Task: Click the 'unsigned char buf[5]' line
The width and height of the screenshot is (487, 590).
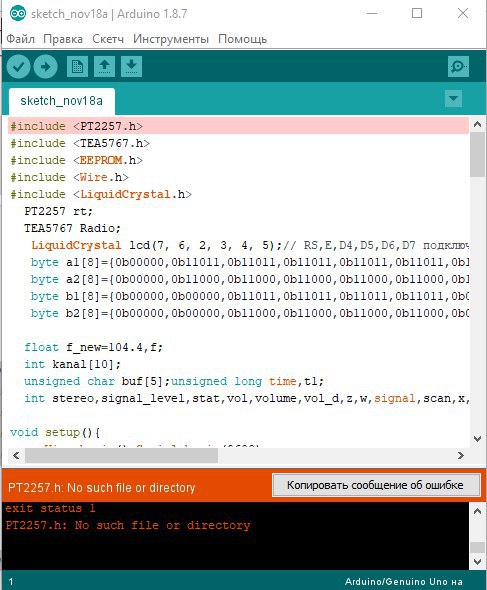Action: click(174, 381)
